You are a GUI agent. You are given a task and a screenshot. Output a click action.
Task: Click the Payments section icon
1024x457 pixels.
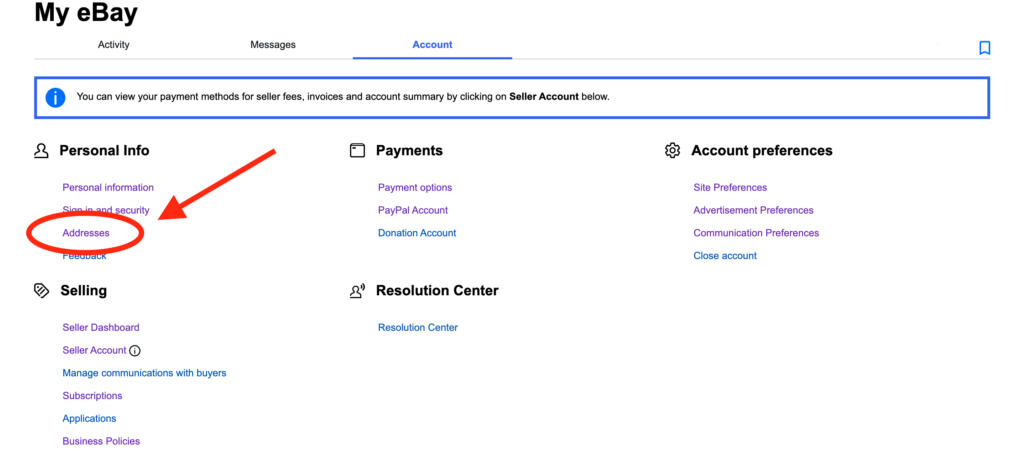point(357,151)
